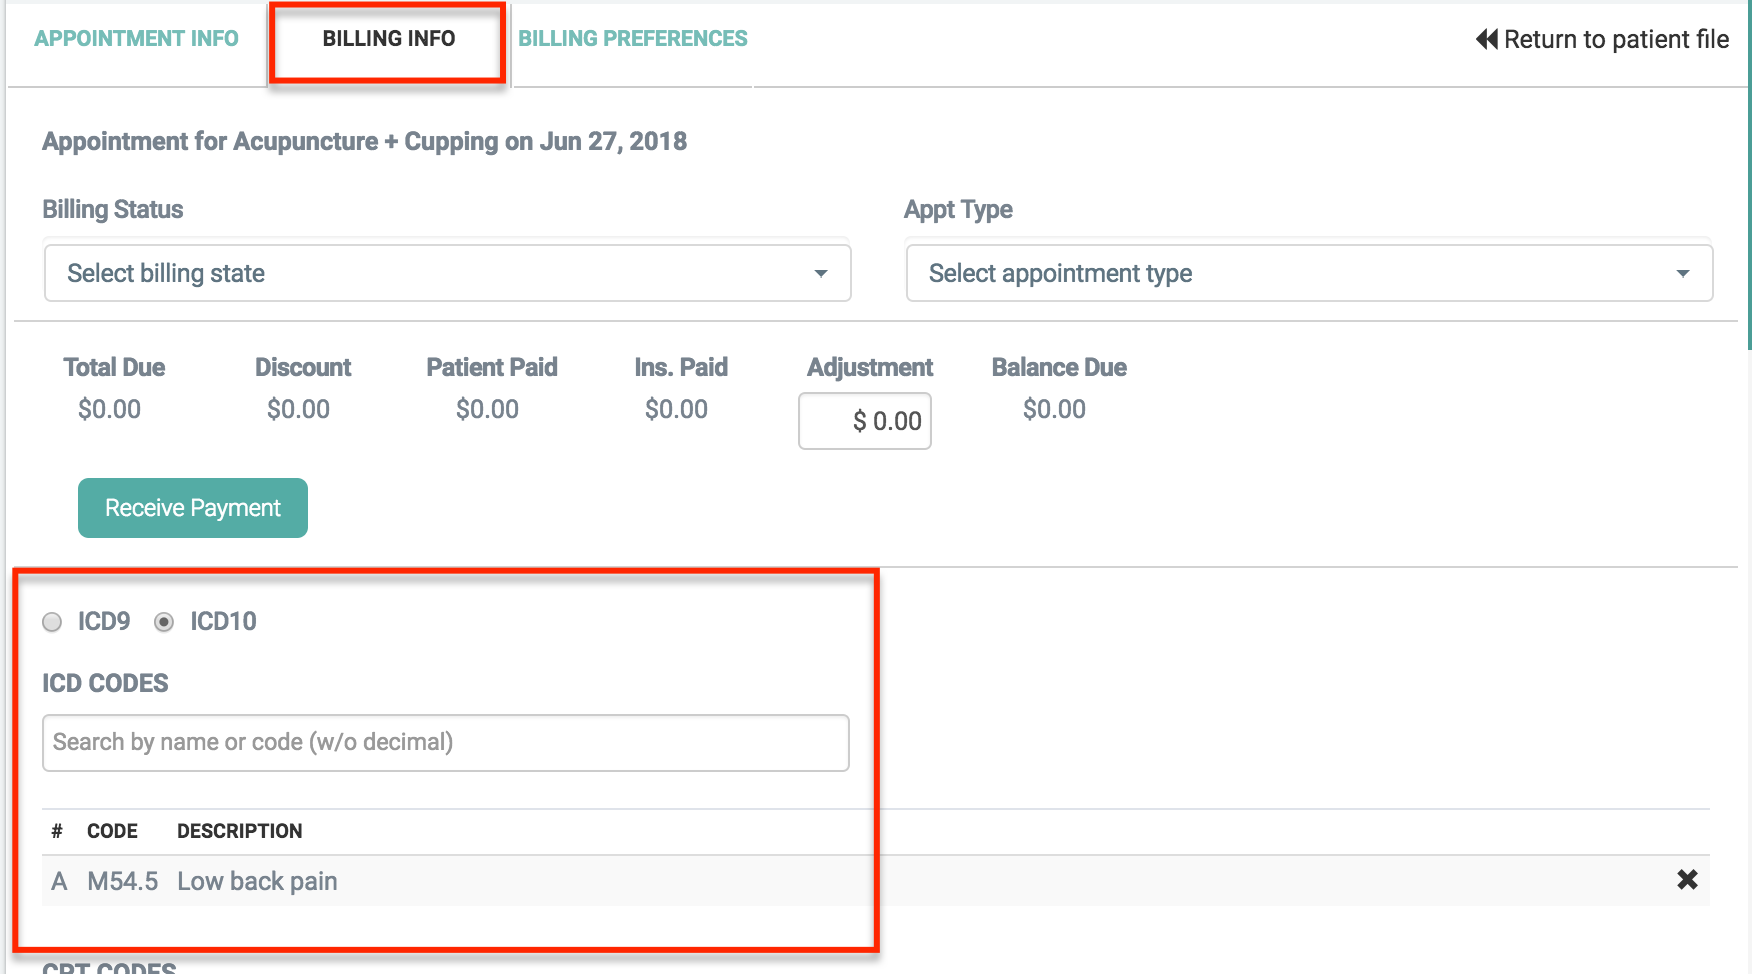Click the double-arrow back icon near Return
This screenshot has height=974, width=1752.
(1486, 39)
